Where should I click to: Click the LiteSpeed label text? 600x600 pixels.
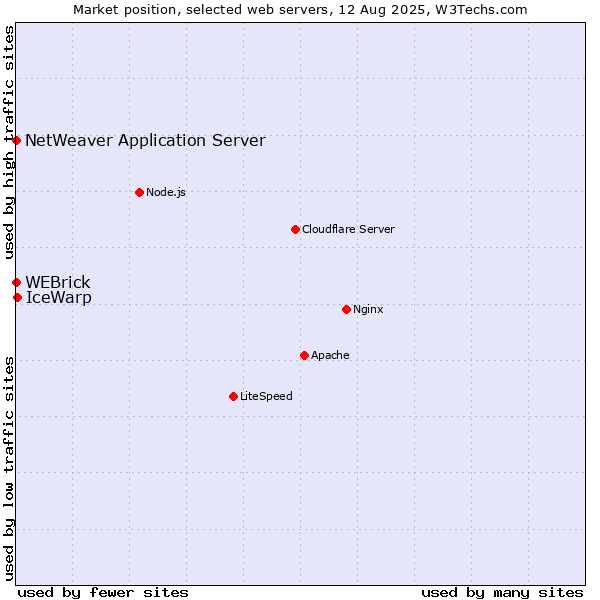[x=266, y=396]
